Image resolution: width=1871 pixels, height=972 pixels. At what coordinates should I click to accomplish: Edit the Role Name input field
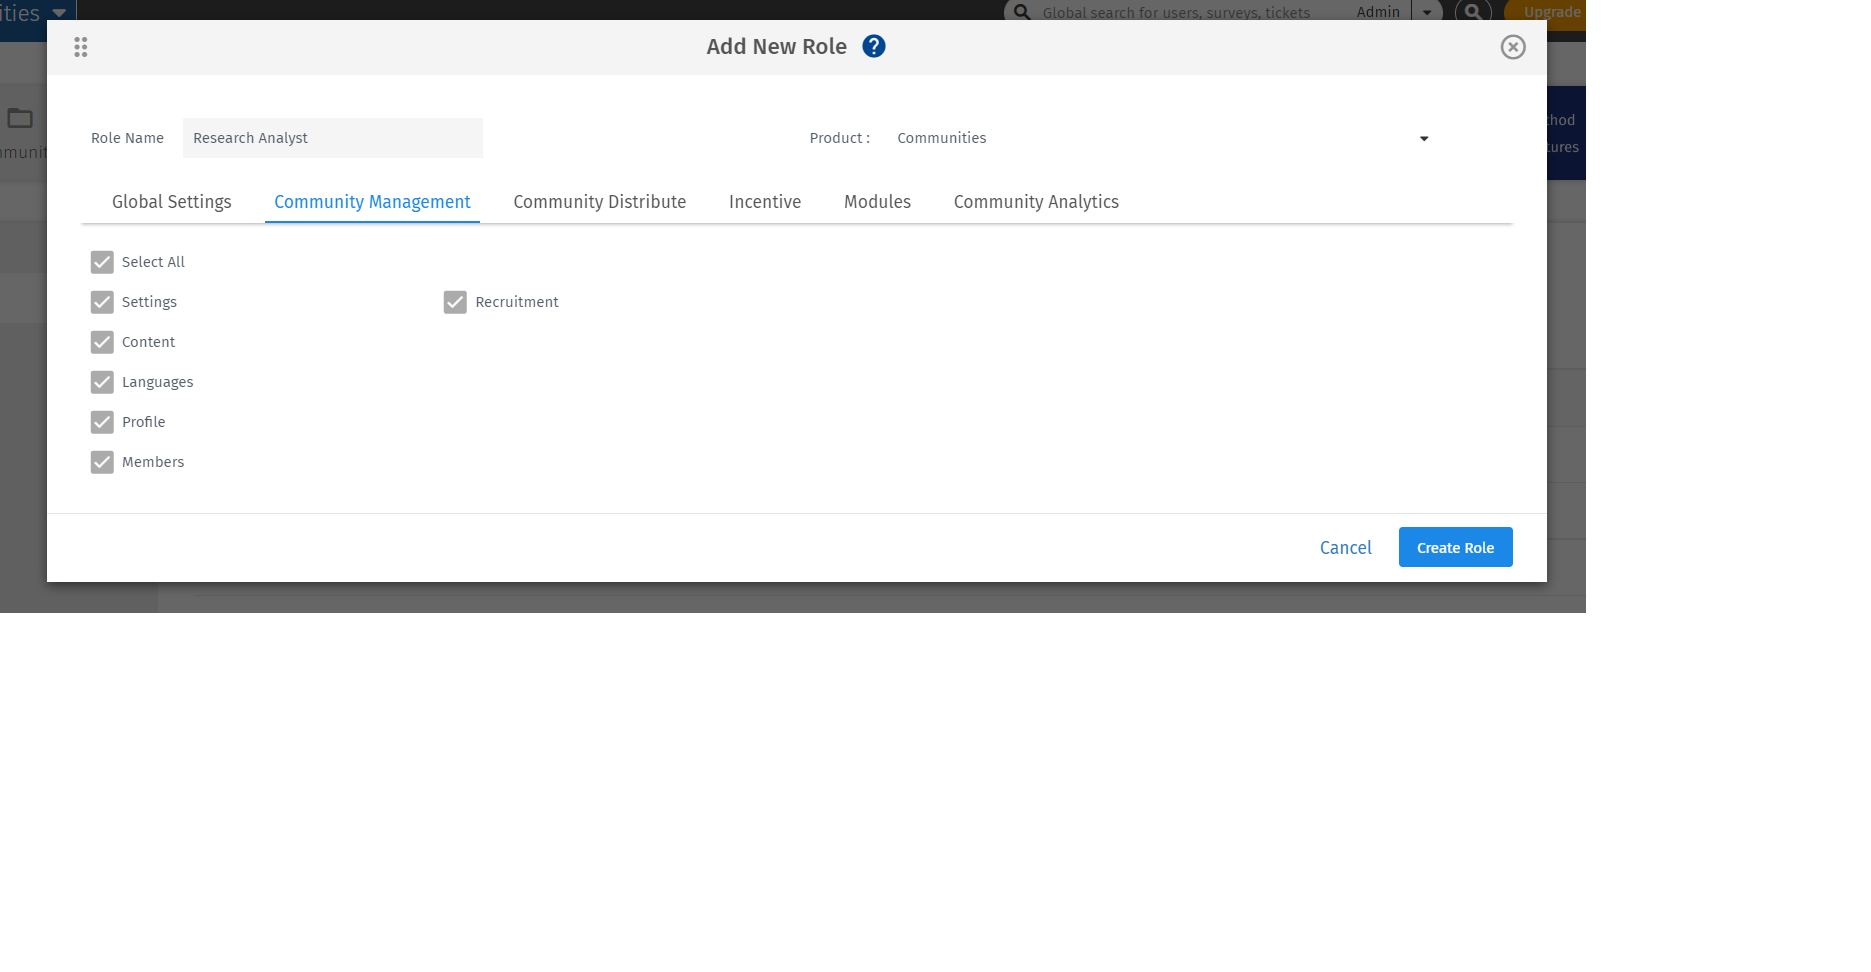coord(333,138)
